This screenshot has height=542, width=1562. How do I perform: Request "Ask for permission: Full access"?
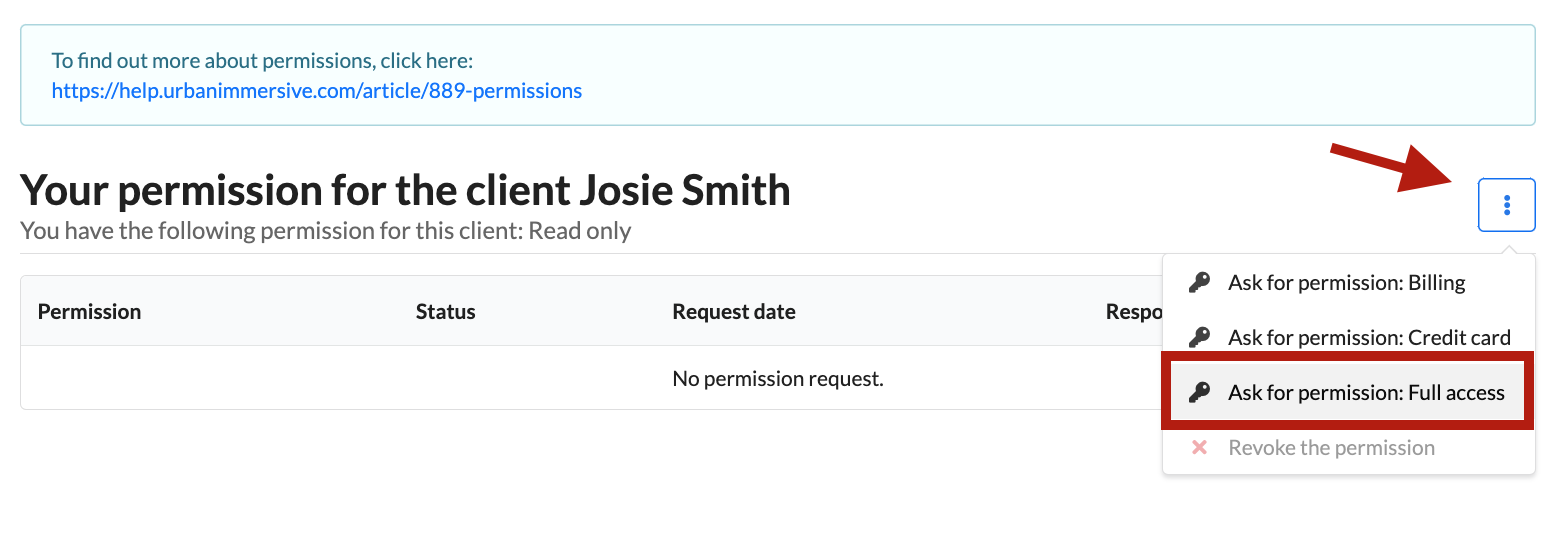(1365, 393)
